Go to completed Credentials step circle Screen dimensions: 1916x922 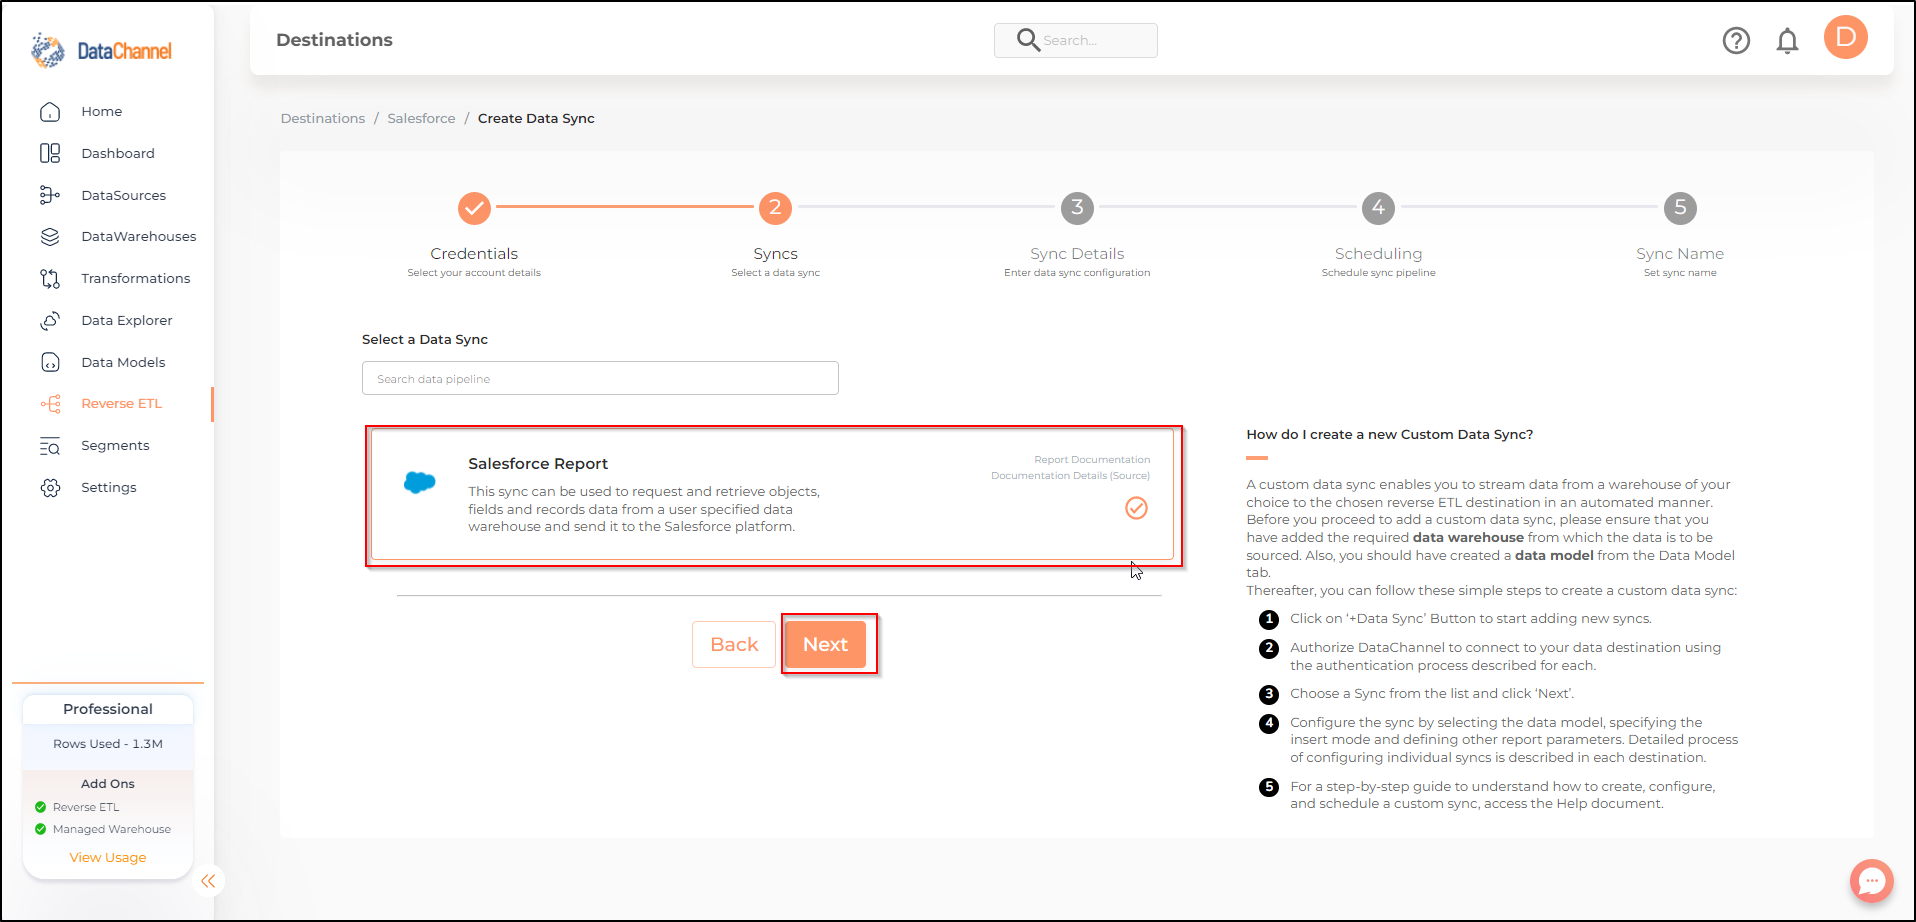[474, 208]
